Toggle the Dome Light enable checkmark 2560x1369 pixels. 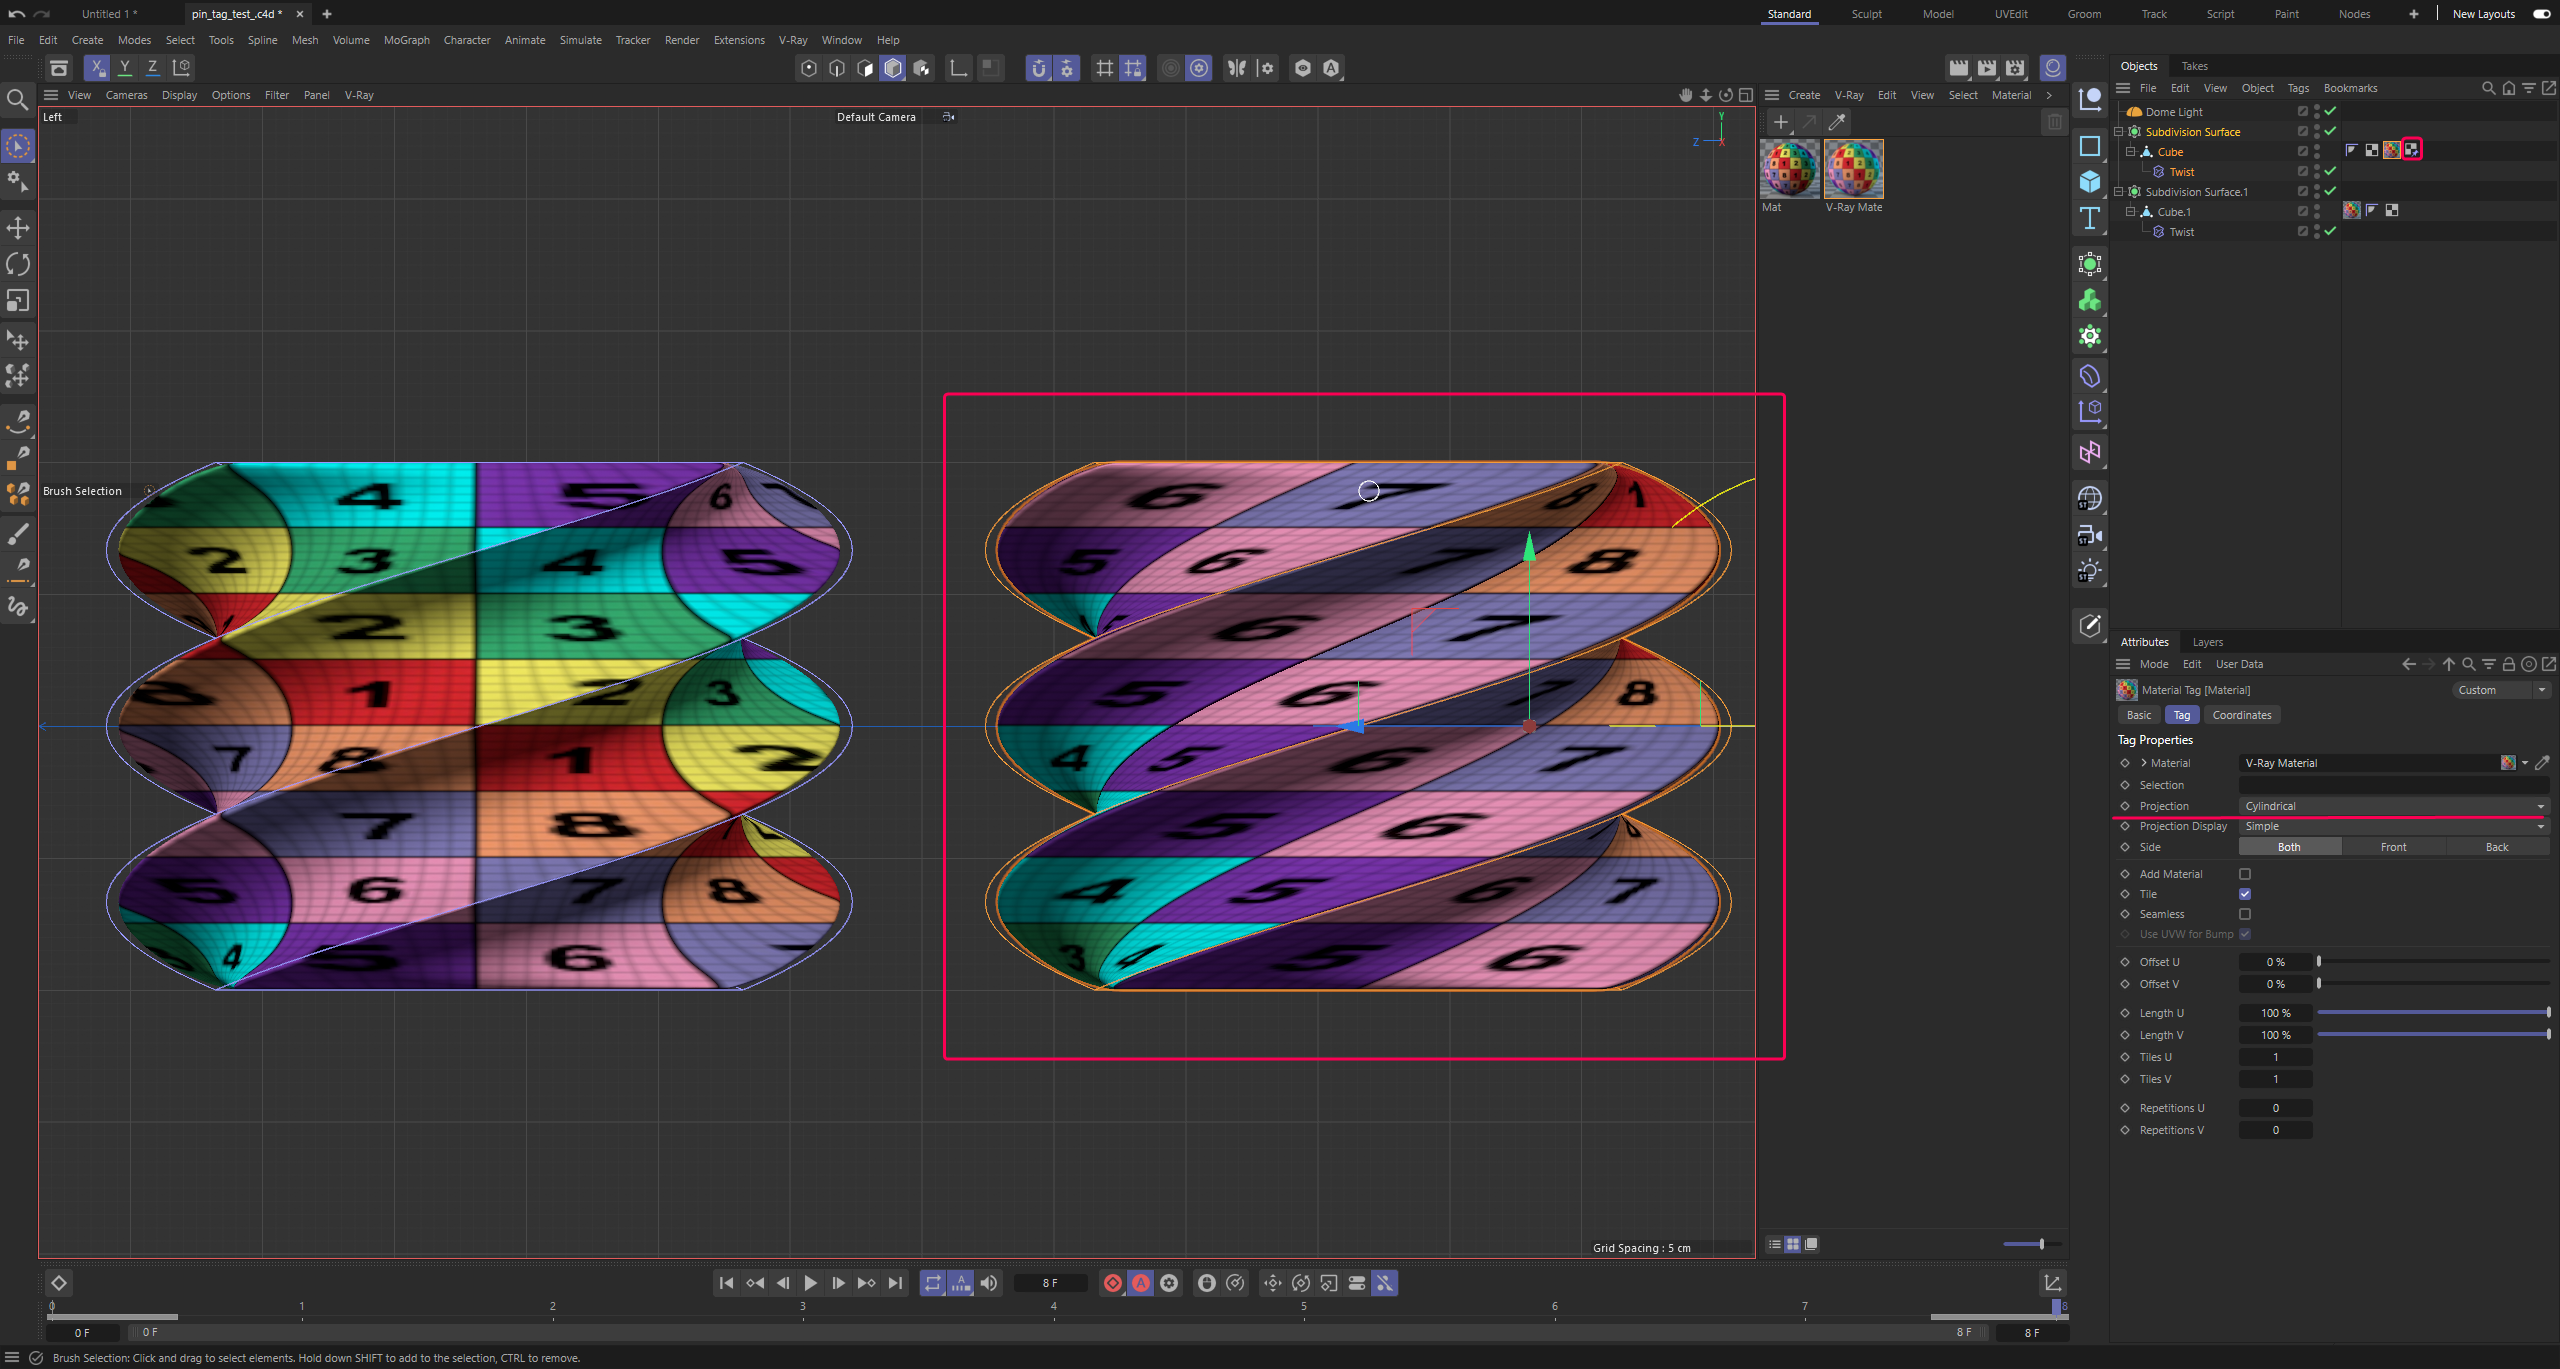(x=2330, y=111)
